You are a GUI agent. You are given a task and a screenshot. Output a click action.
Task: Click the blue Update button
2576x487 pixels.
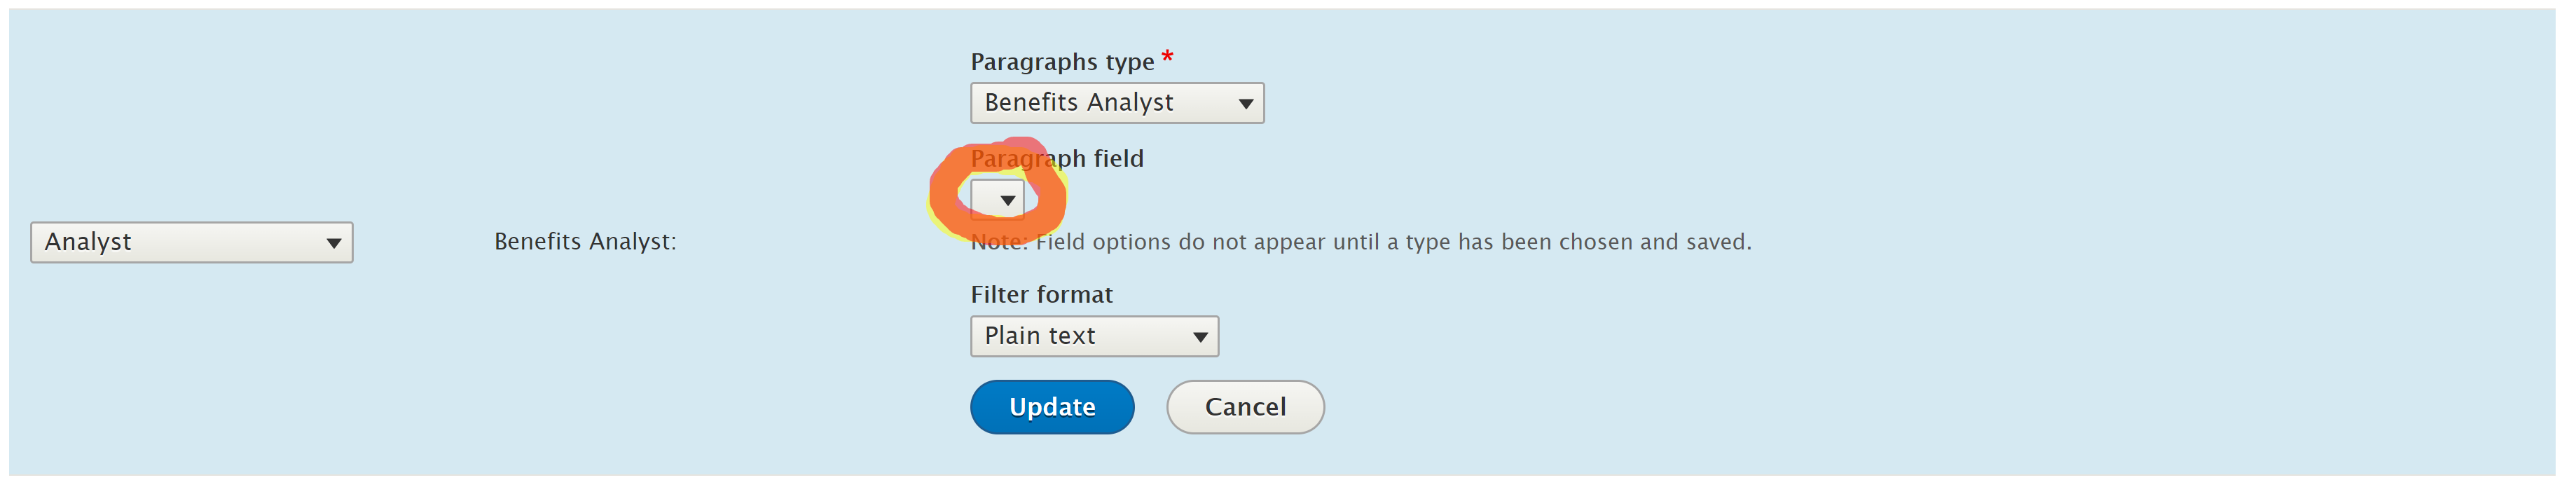(1052, 408)
